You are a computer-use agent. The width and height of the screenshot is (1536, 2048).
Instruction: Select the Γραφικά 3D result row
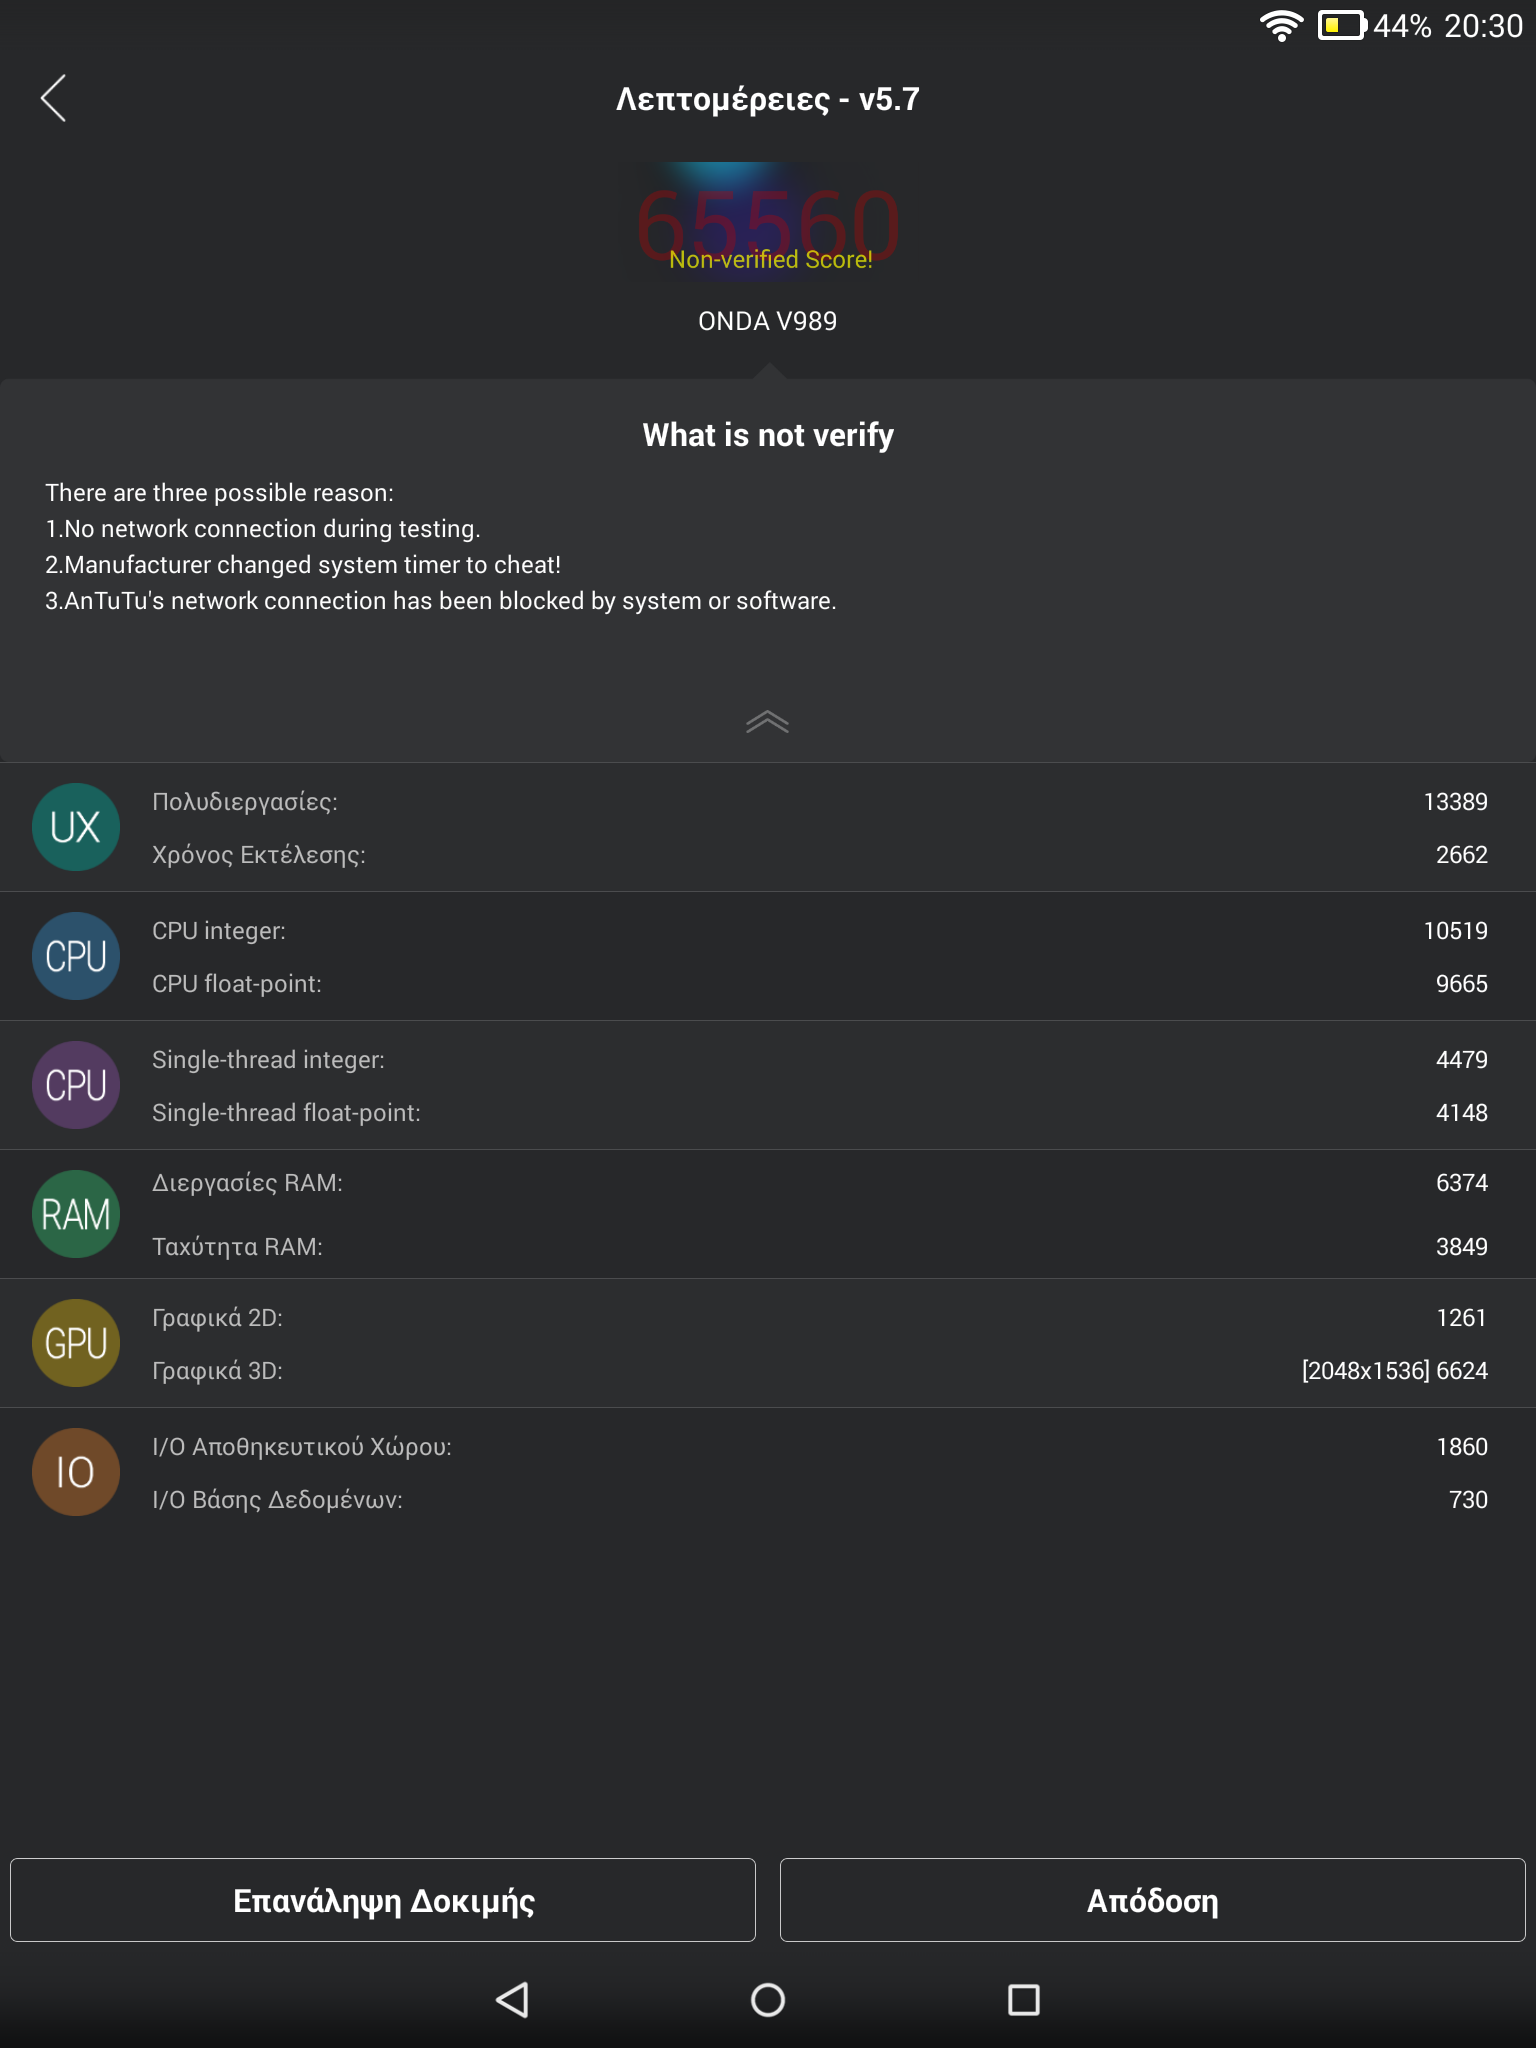pyautogui.click(x=768, y=1371)
